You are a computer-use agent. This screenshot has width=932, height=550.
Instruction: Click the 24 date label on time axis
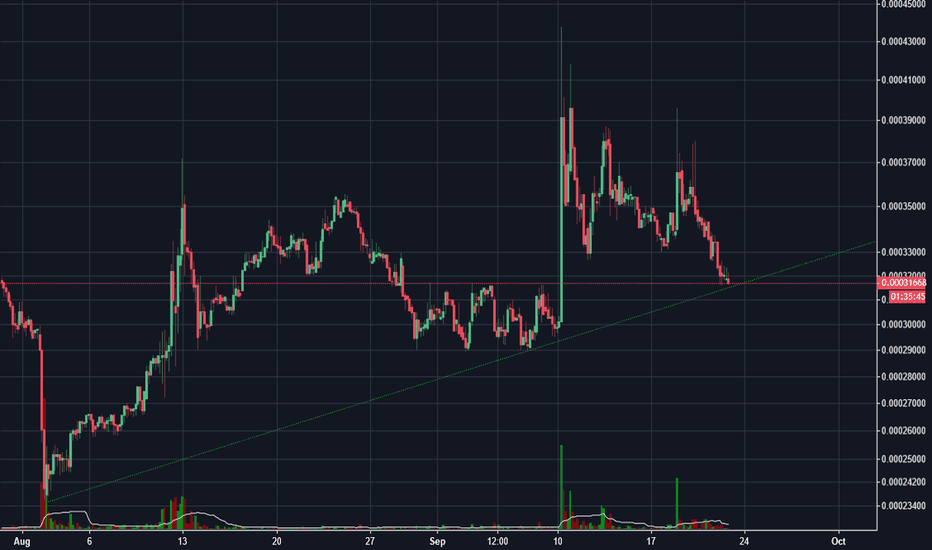coord(744,541)
